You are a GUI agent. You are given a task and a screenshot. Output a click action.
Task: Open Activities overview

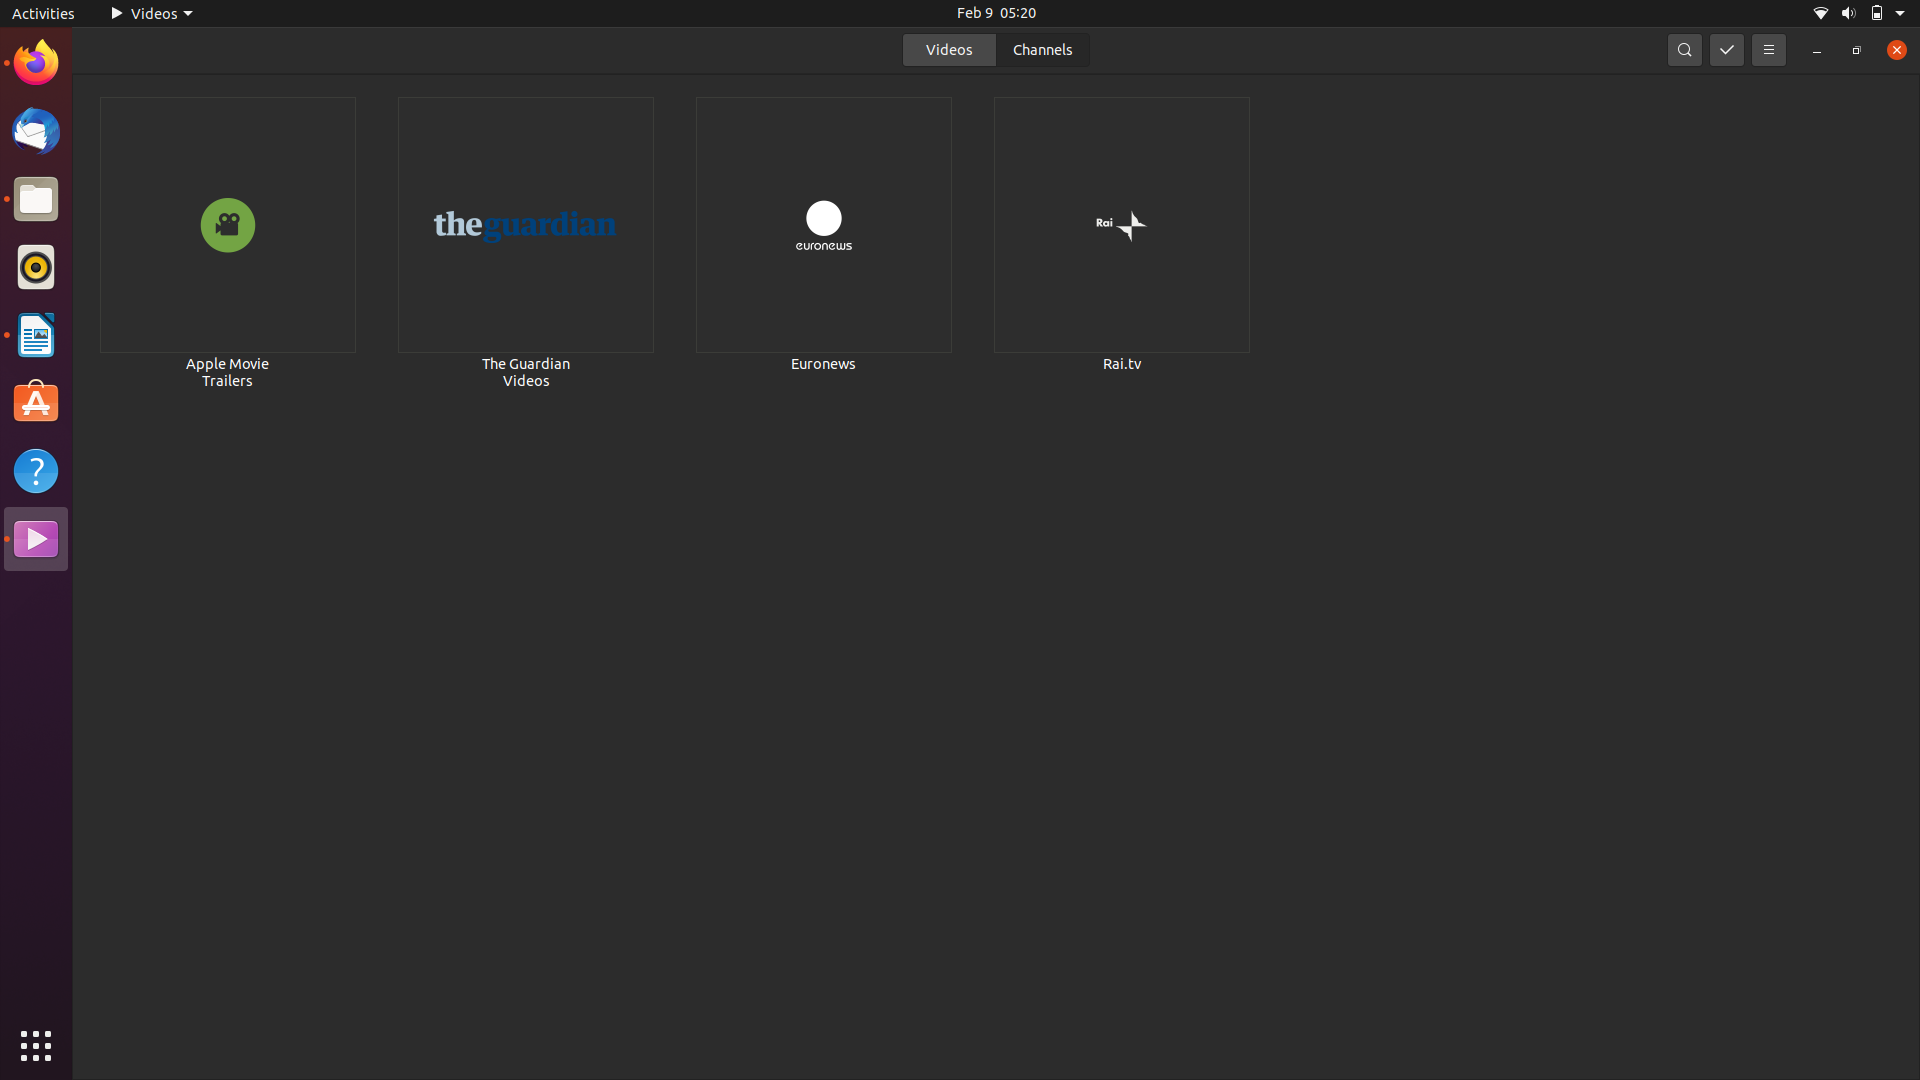click(43, 13)
